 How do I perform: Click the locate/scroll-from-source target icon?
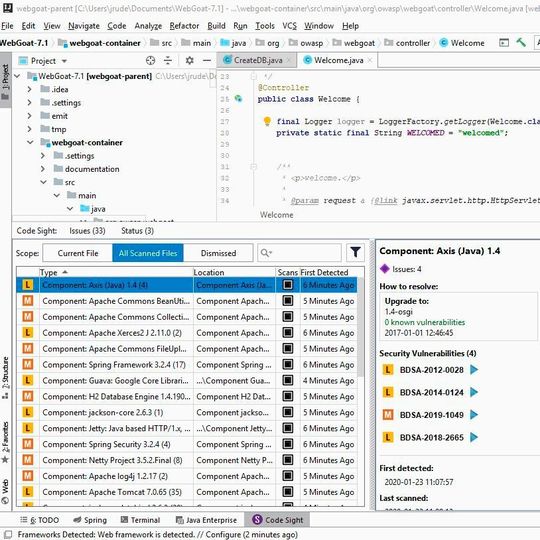[x=150, y=61]
